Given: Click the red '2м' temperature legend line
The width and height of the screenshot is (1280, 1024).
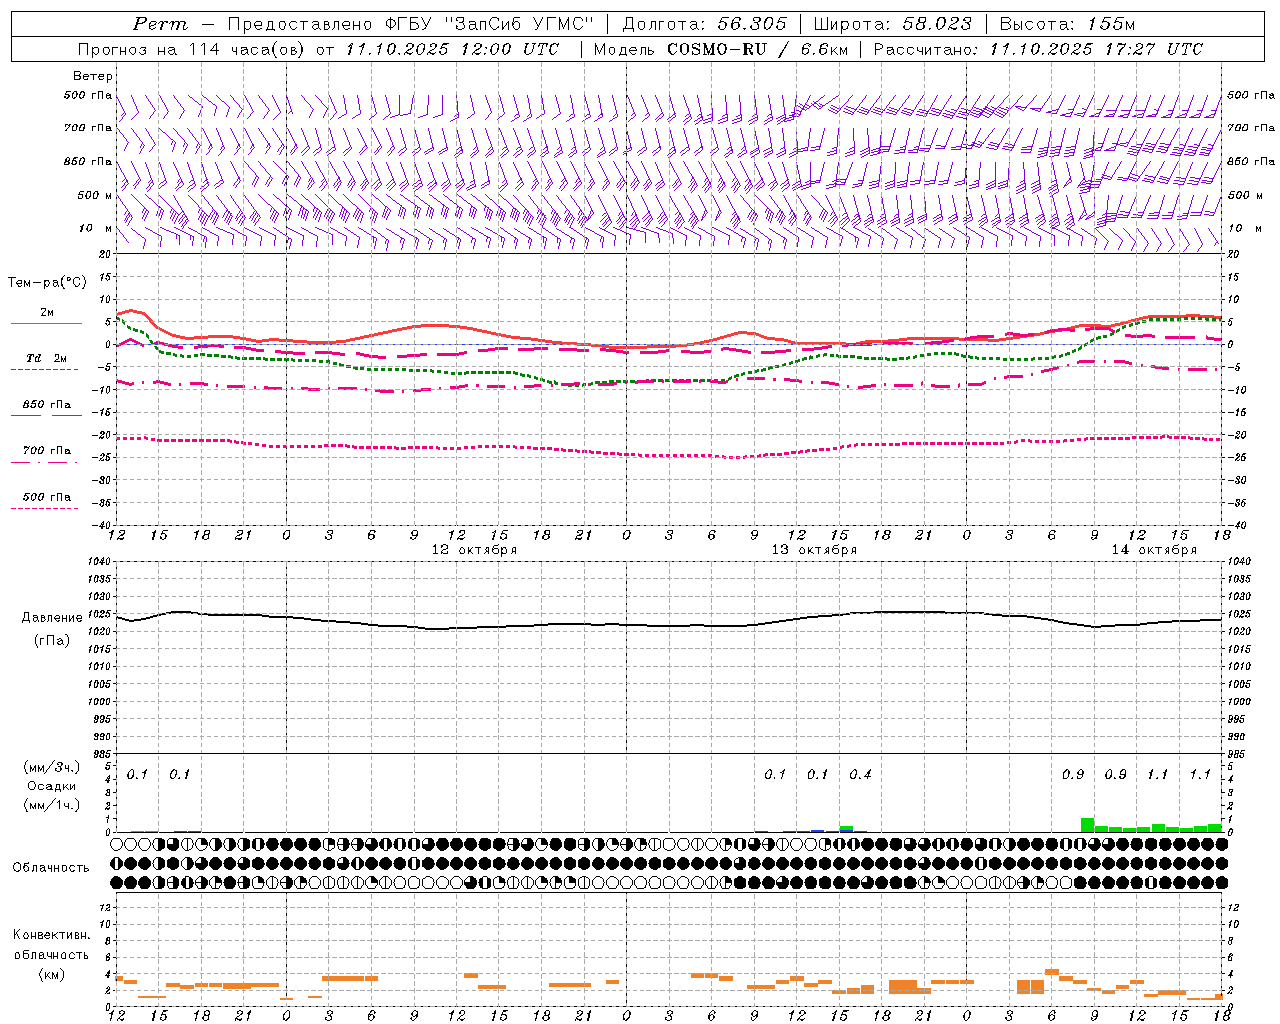Looking at the screenshot, I should (x=46, y=323).
